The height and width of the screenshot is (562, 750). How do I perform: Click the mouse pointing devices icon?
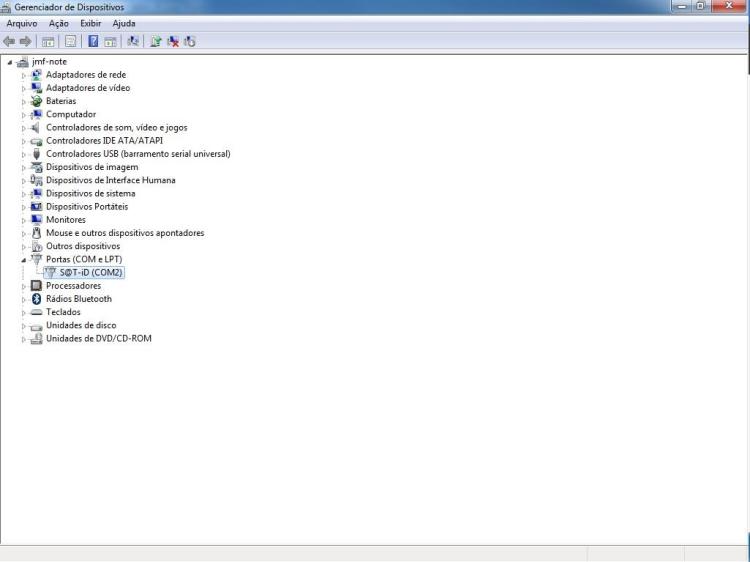(36, 233)
